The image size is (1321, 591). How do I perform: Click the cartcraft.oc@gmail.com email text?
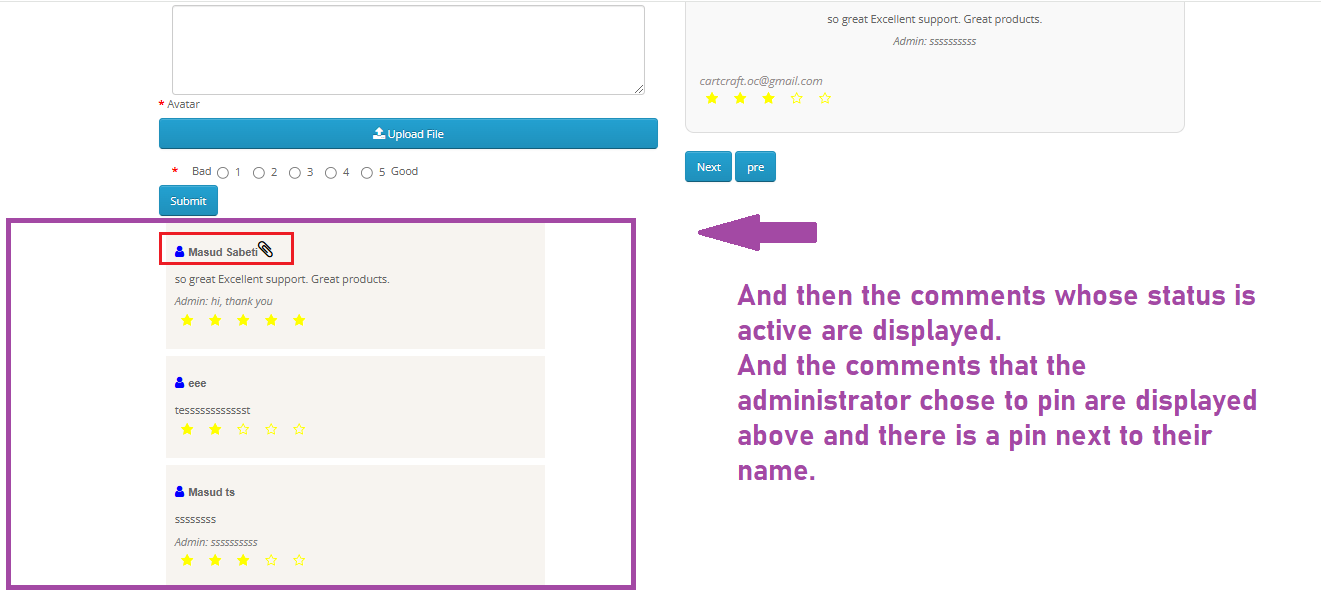click(761, 81)
